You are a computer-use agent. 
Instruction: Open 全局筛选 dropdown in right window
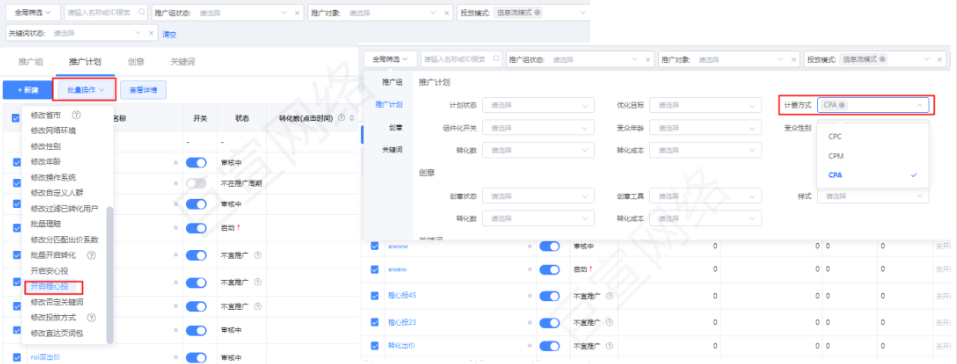[391, 60]
